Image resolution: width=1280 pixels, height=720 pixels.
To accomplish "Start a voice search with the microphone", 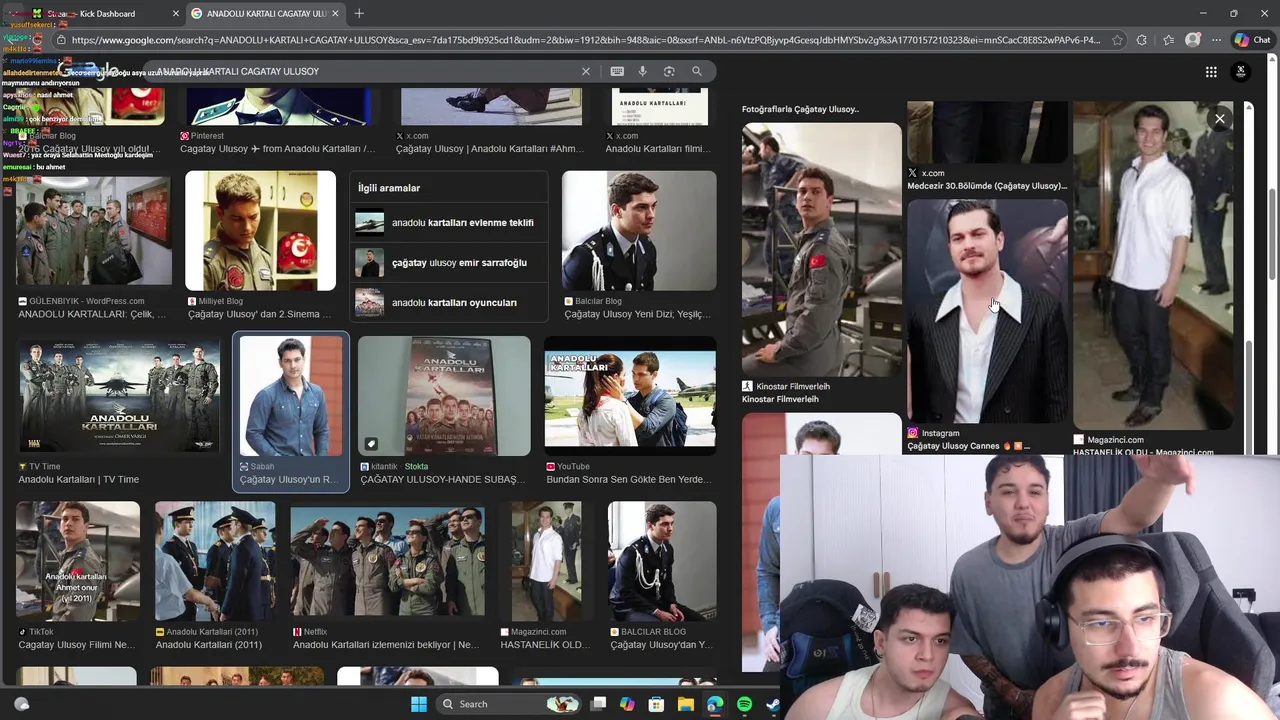I will coord(643,71).
